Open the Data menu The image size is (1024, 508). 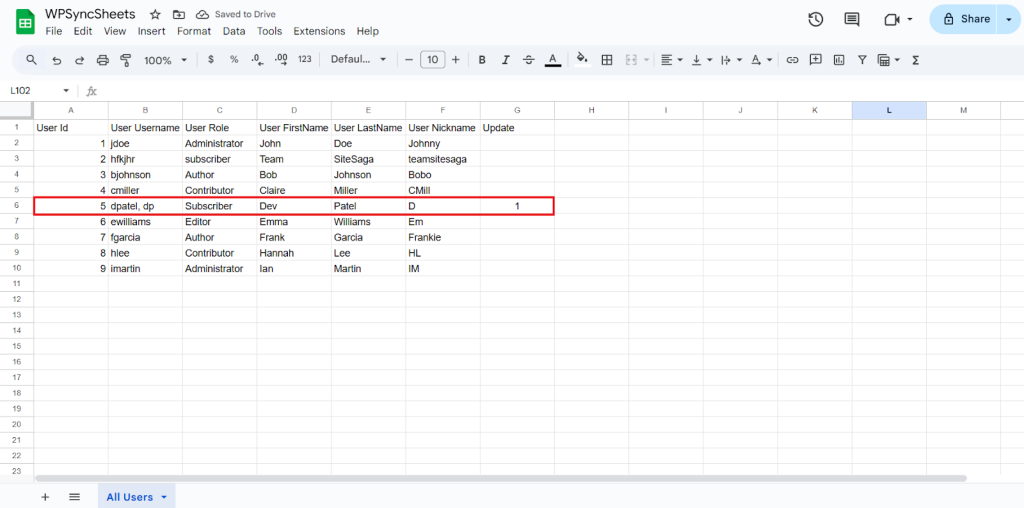(234, 31)
